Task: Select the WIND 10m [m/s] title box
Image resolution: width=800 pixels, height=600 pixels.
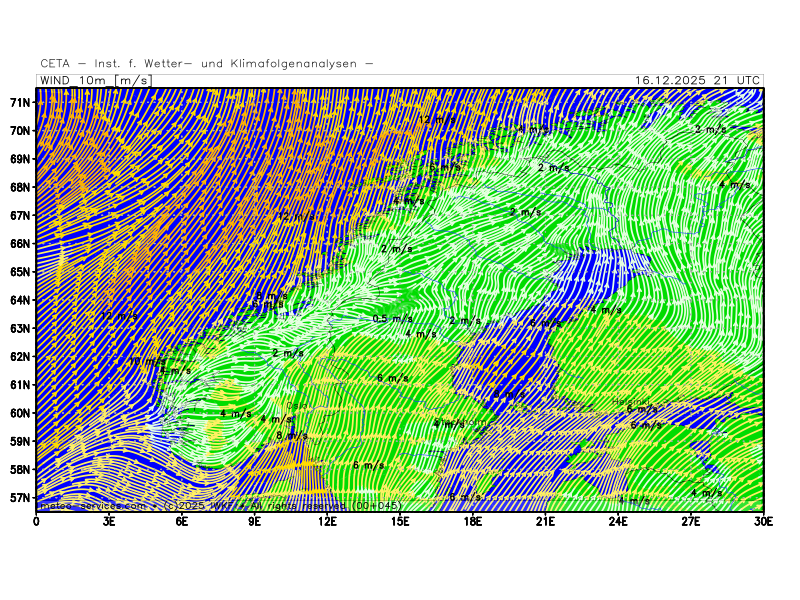Action: 94,80
